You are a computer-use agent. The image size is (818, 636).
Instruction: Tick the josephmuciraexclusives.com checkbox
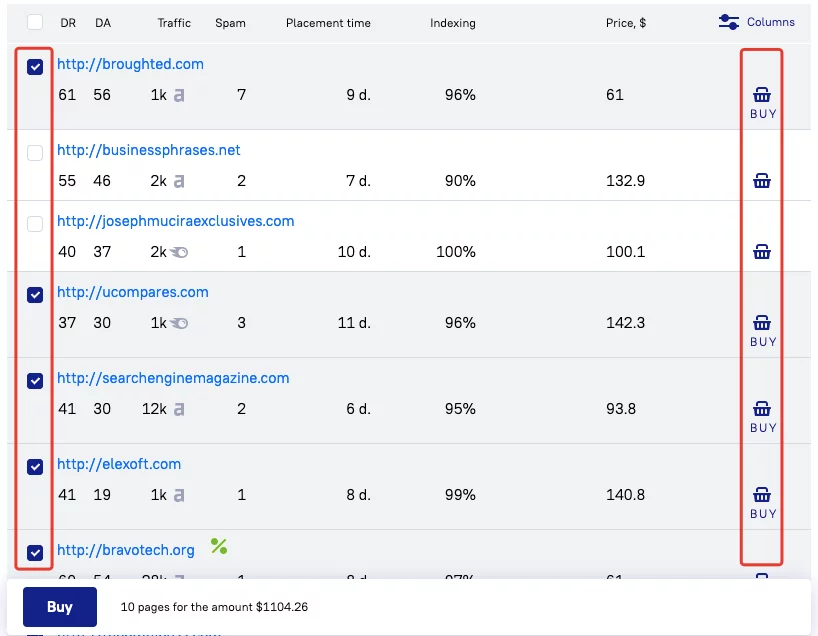[35, 224]
